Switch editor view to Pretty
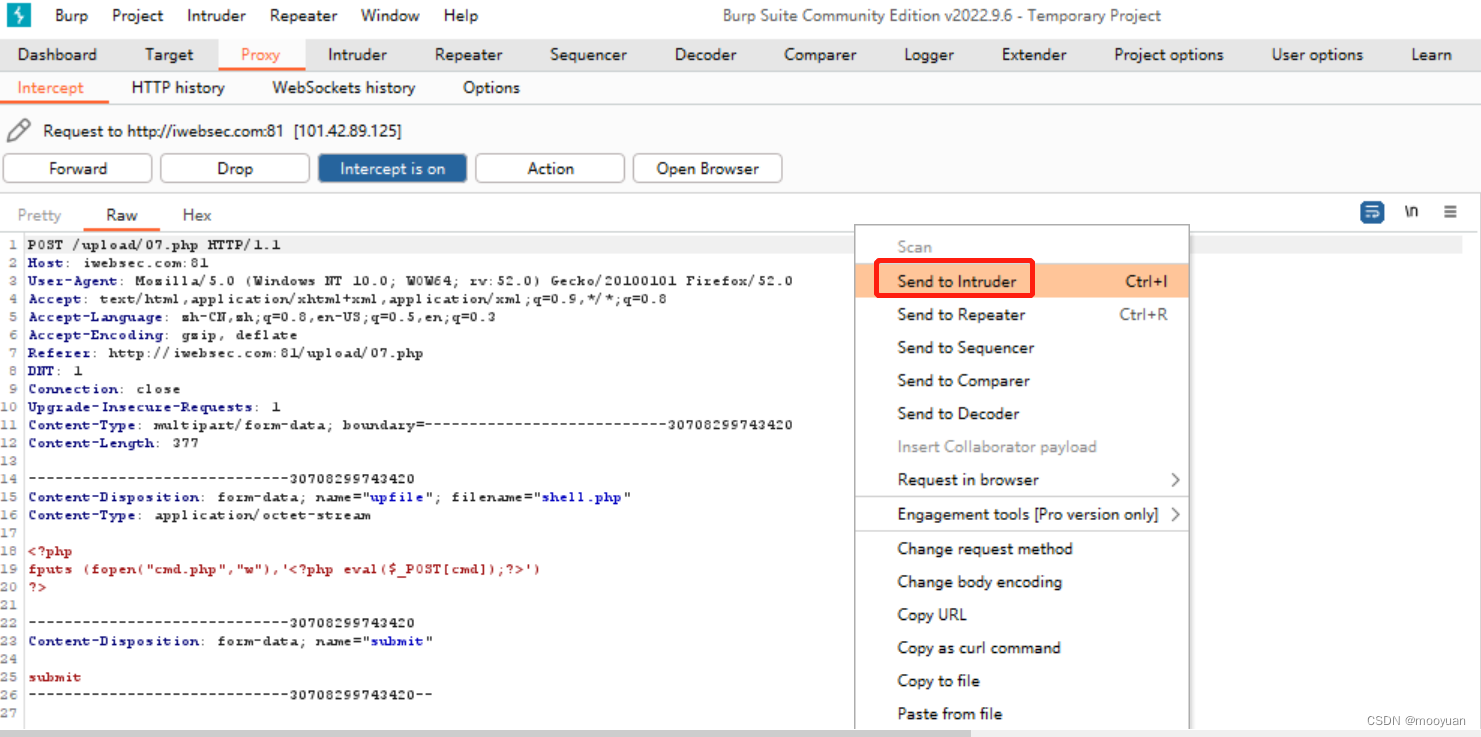Viewport: 1481px width, 737px height. 39,215
